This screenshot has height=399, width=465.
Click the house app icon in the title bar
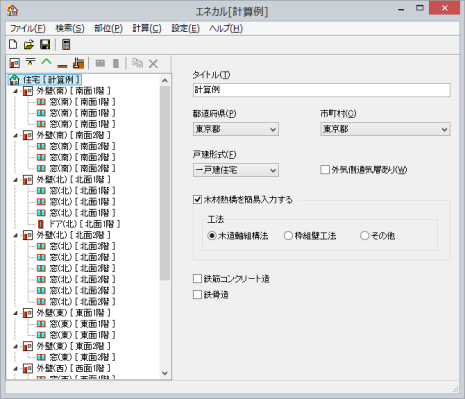12,11
